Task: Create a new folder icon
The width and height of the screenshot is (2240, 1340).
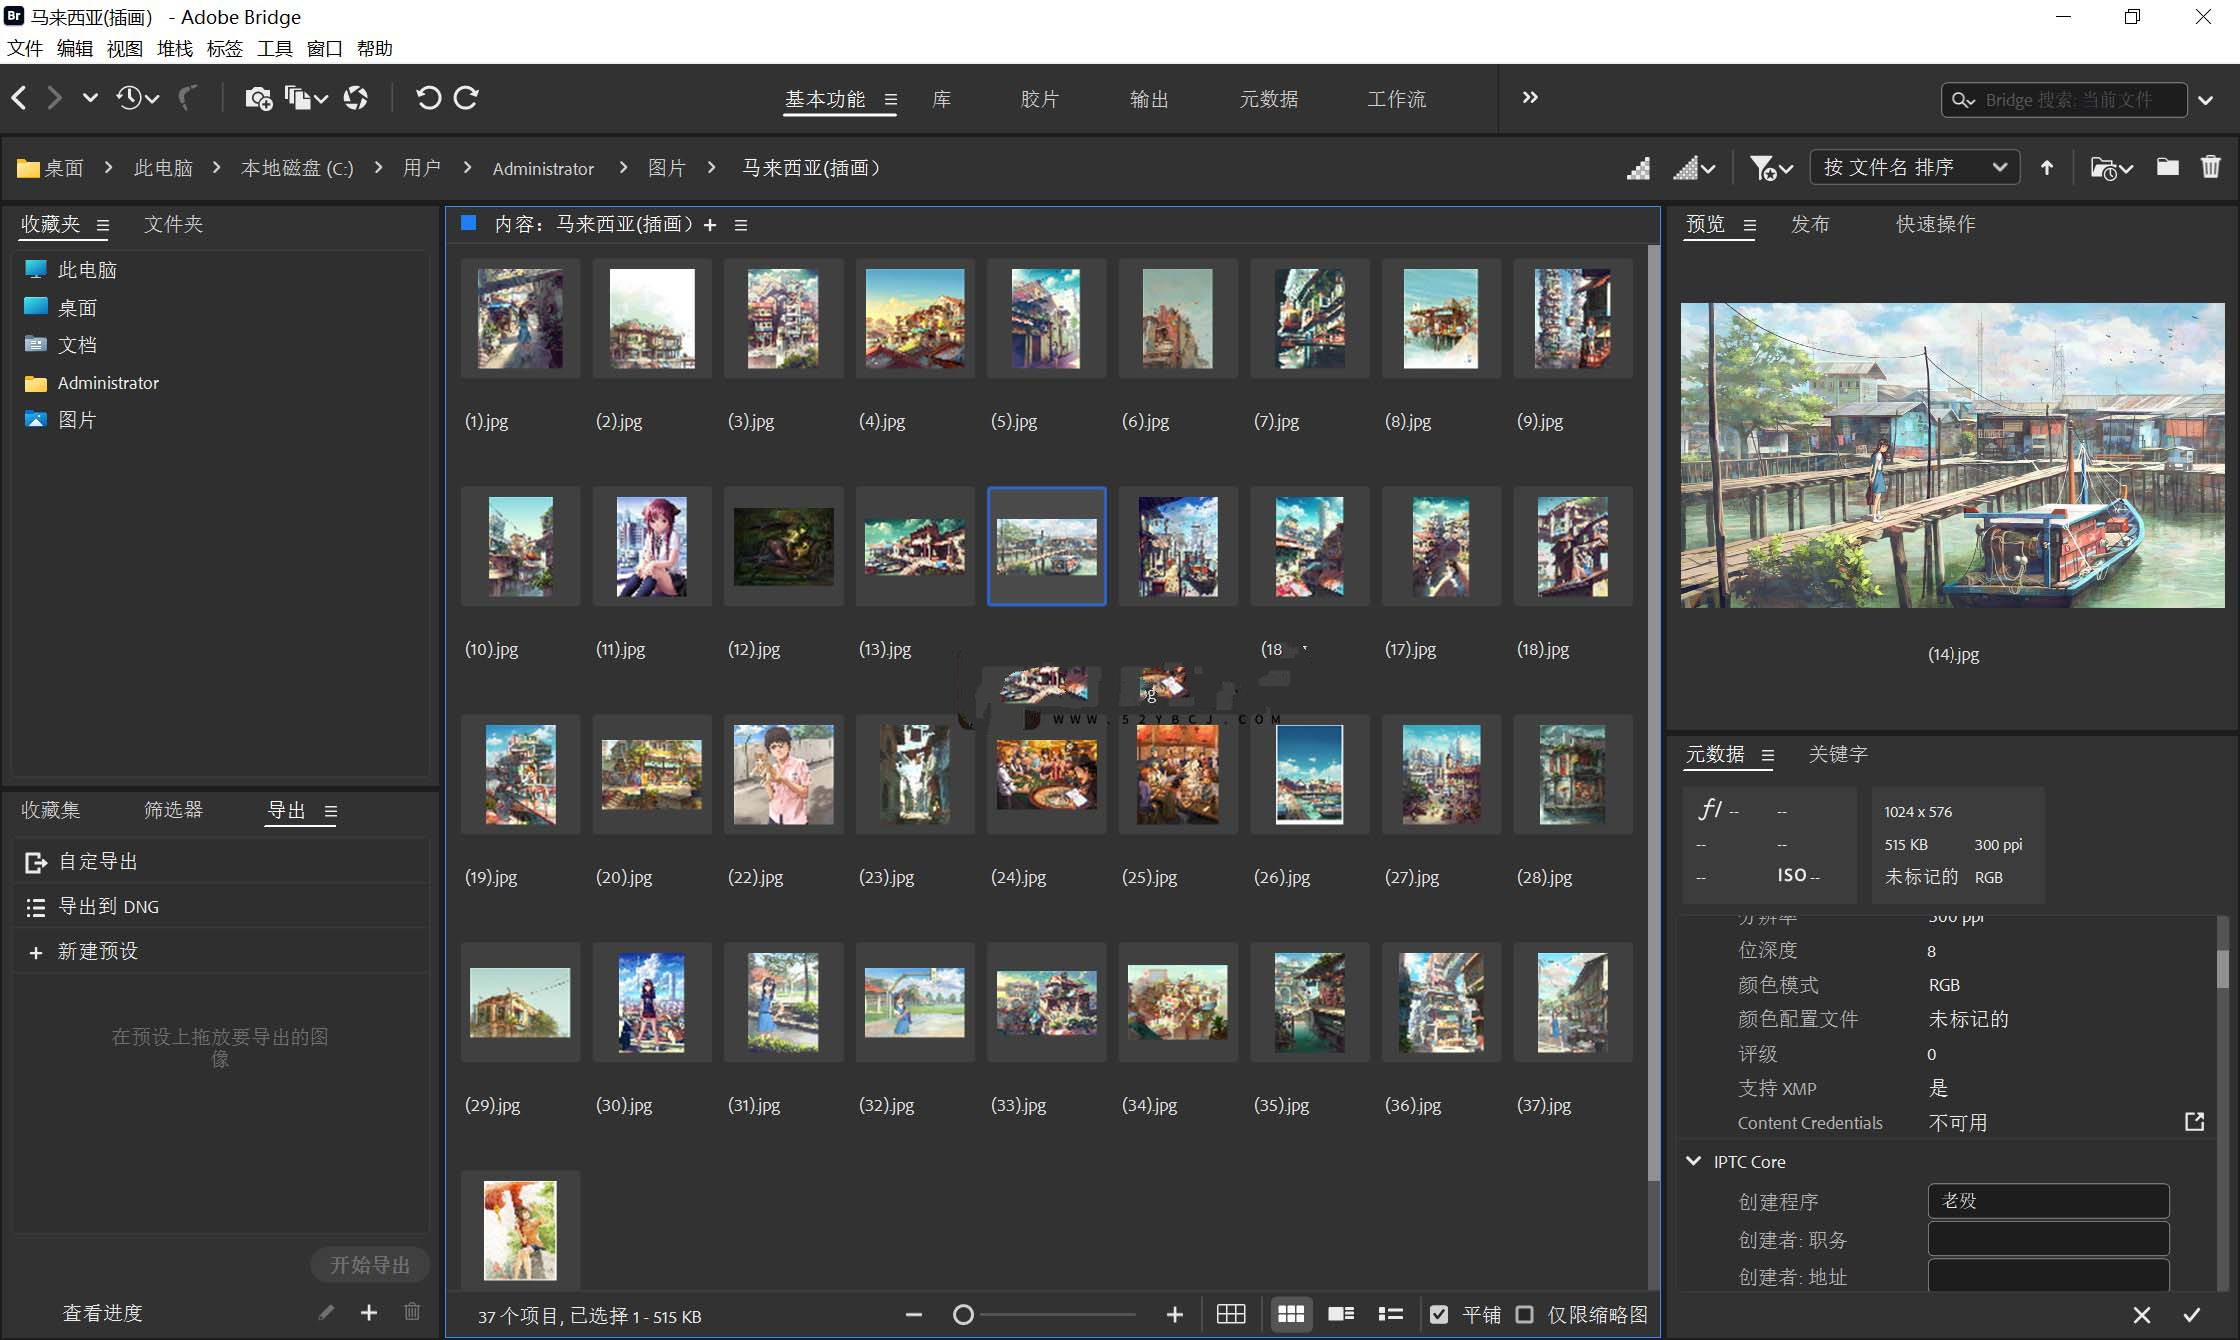Action: pyautogui.click(x=2167, y=167)
